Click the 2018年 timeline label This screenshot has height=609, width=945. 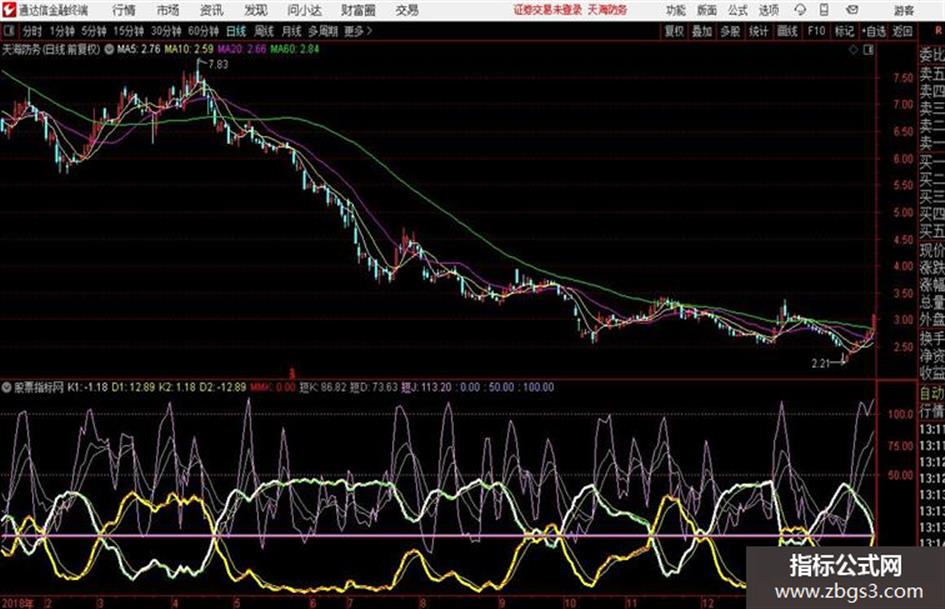(18, 602)
